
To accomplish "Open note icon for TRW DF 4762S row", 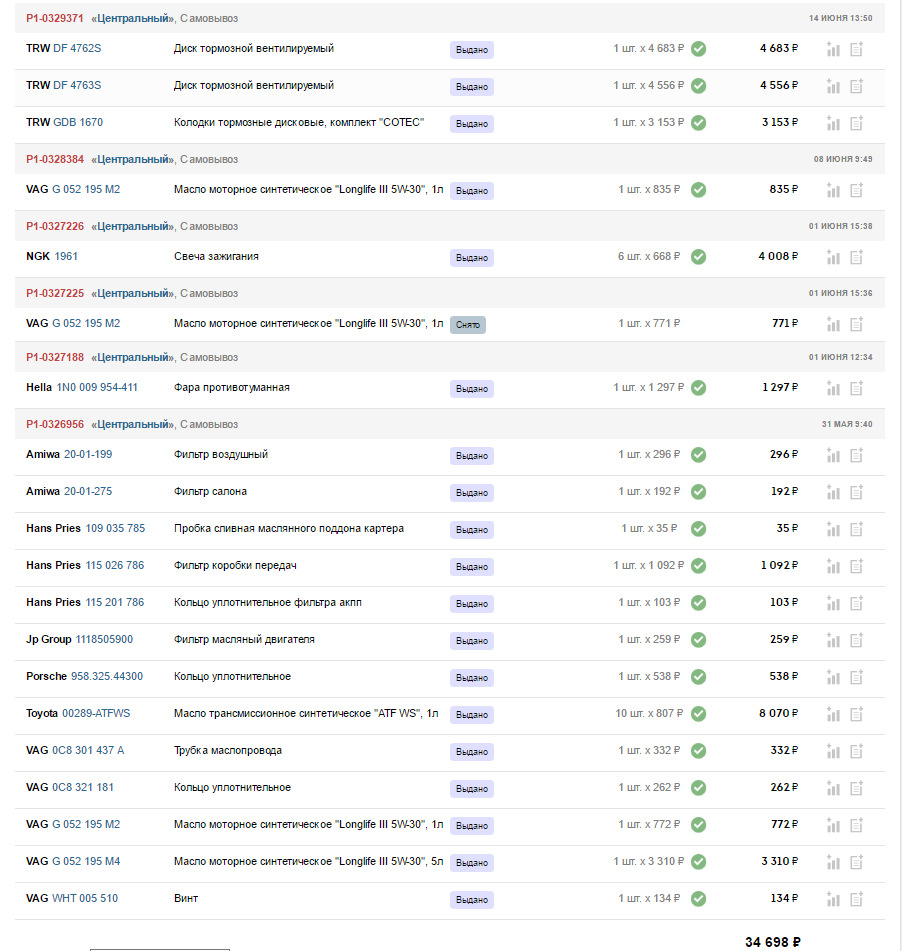I will [x=857, y=50].
